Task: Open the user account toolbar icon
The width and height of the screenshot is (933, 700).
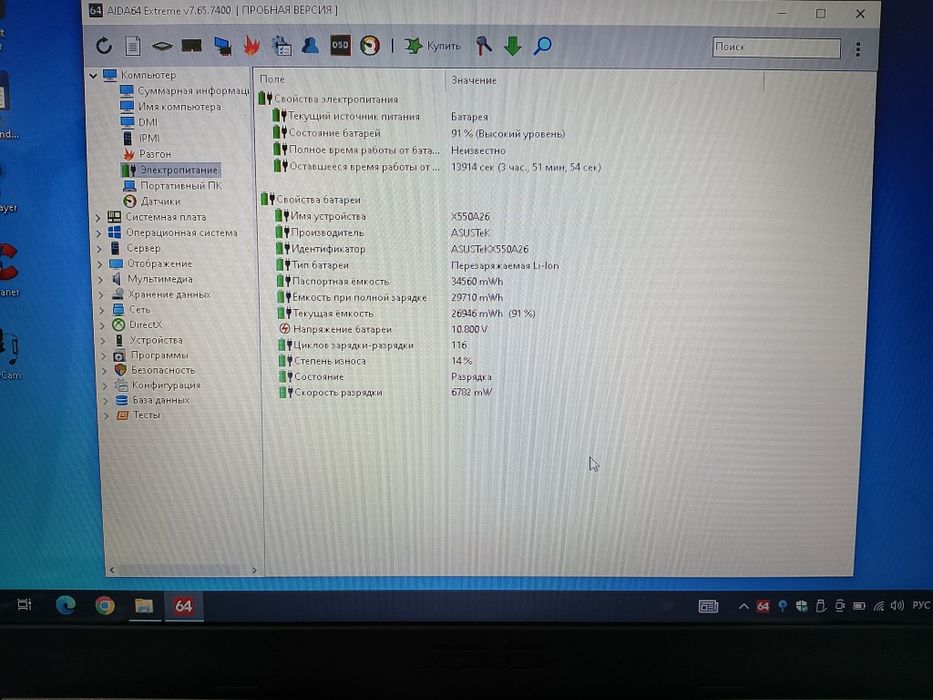Action: pyautogui.click(x=310, y=46)
